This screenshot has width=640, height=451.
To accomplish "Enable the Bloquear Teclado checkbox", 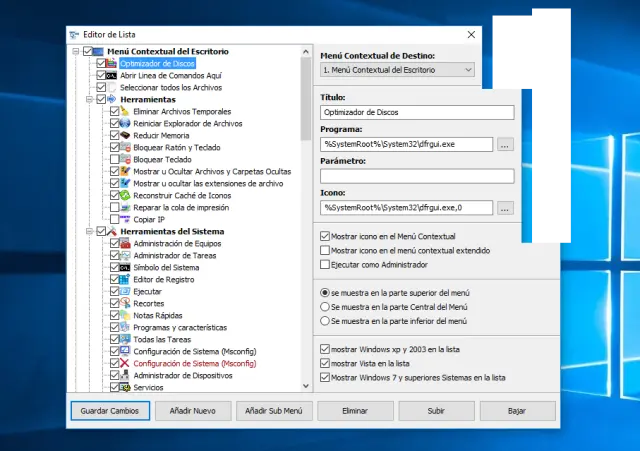I will (x=115, y=159).
